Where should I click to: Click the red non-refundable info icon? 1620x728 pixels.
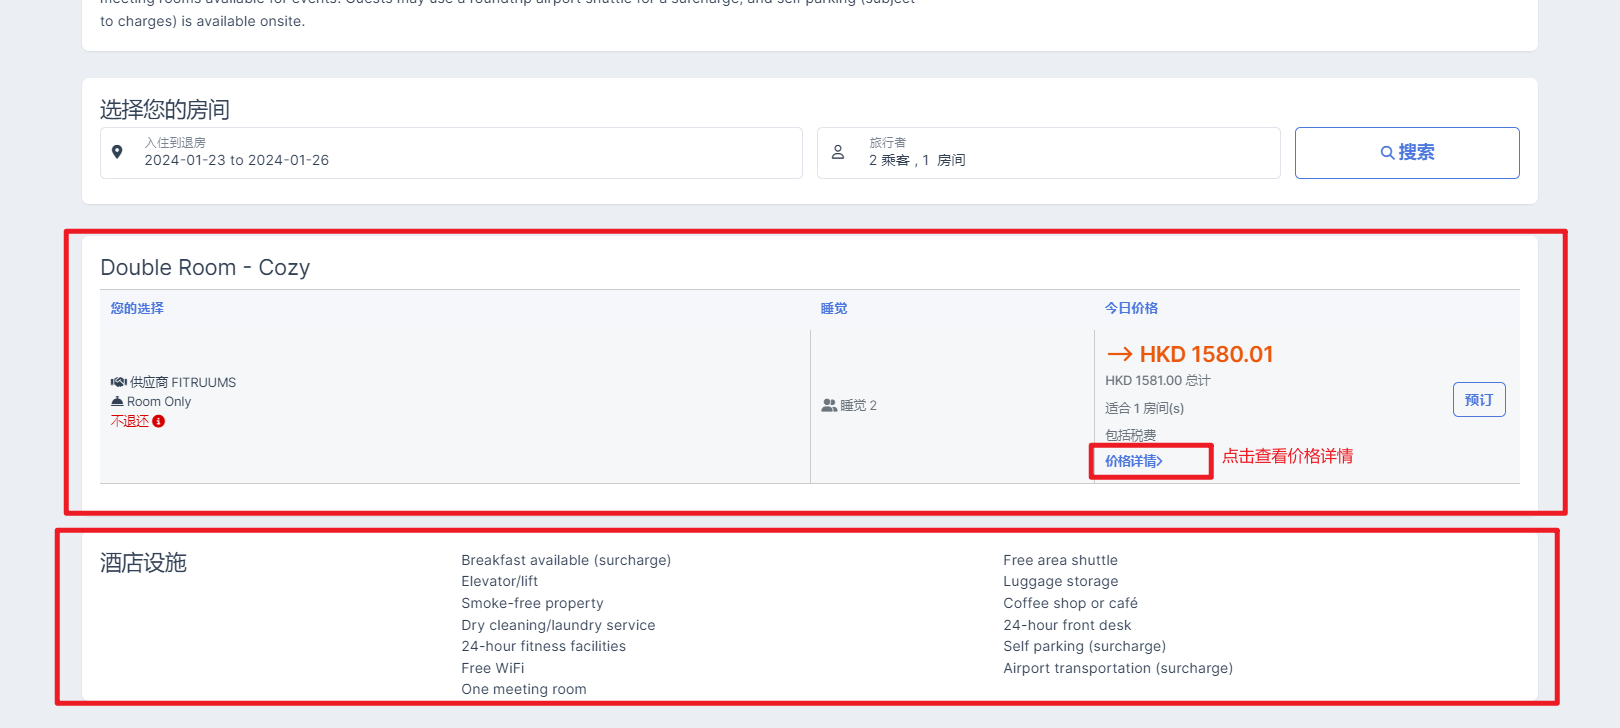pos(159,421)
